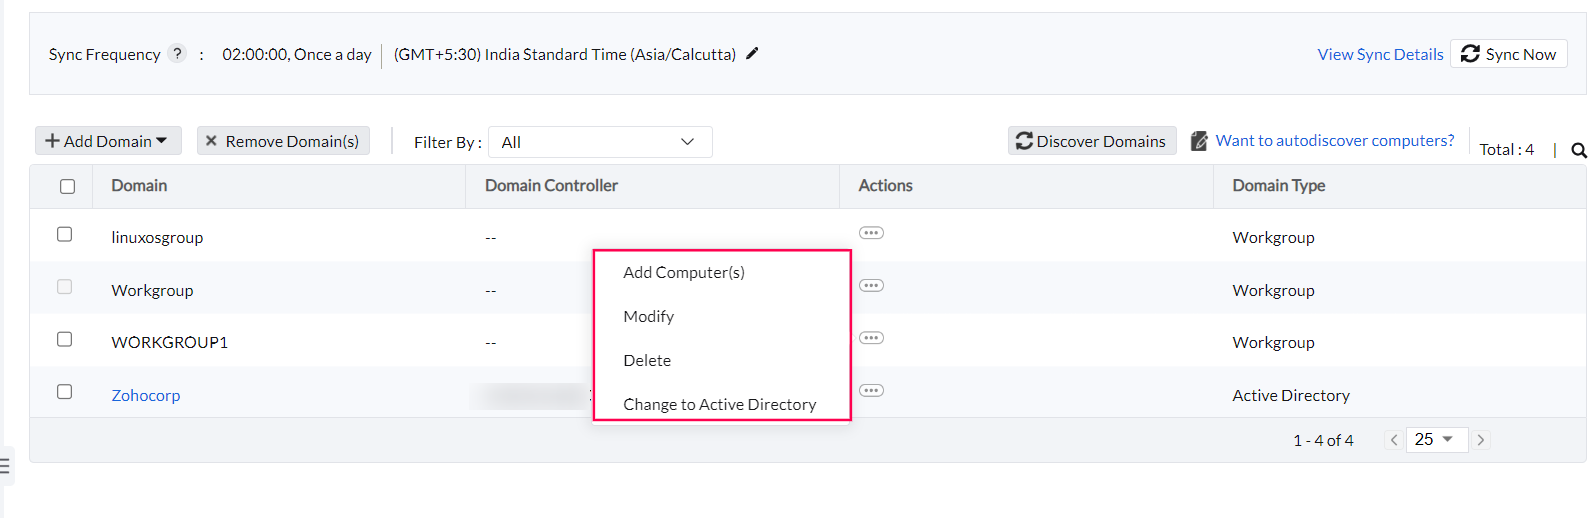
Task: Go to next page arrow
Action: [1481, 440]
